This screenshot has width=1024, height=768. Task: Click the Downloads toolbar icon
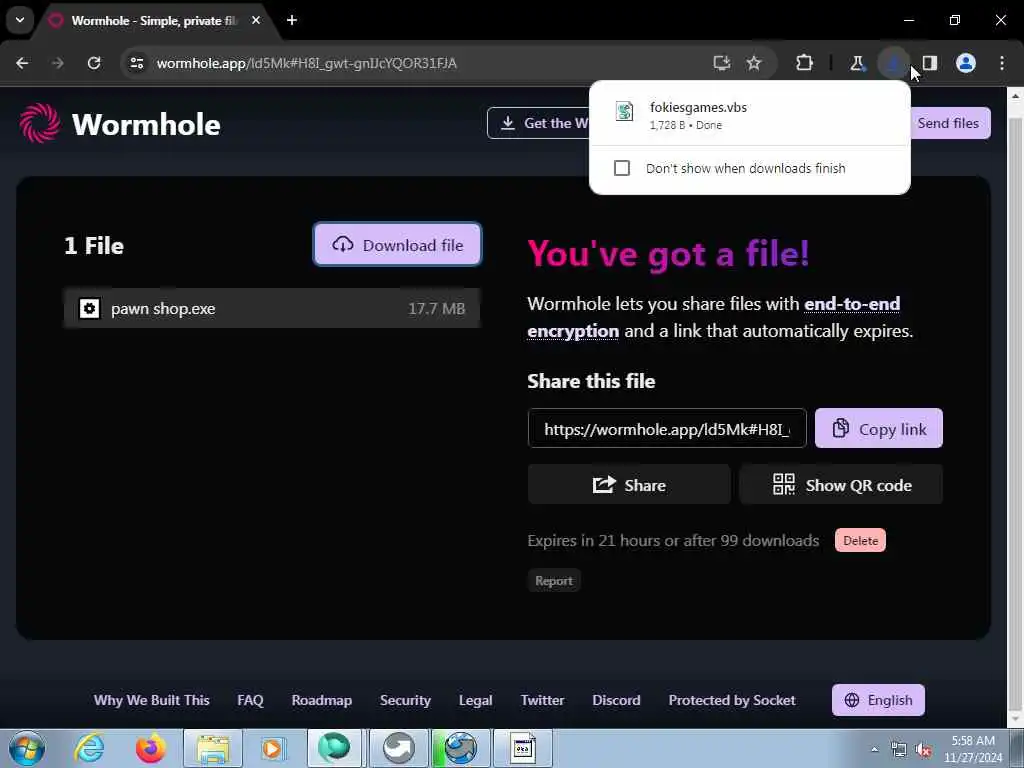(x=893, y=63)
